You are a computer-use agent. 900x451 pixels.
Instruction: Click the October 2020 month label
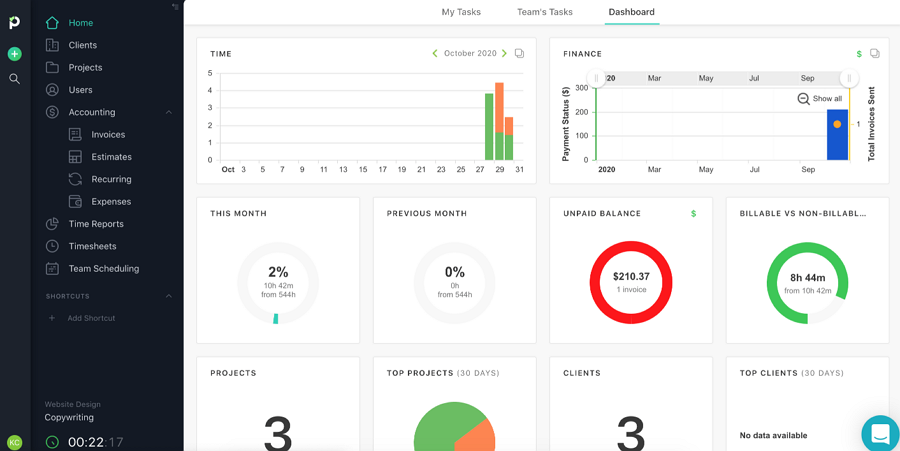click(470, 53)
